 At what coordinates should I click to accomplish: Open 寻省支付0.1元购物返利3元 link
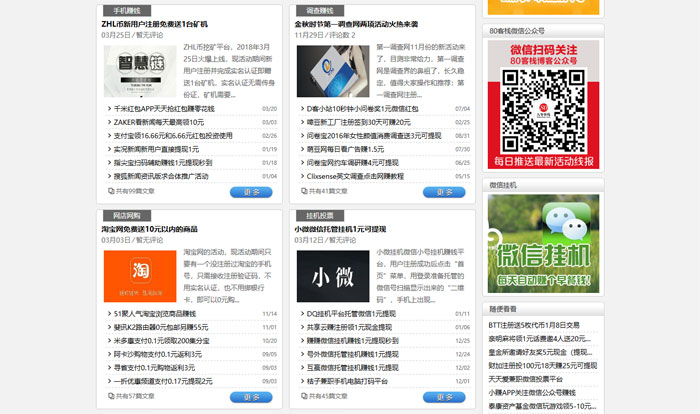tap(154, 368)
